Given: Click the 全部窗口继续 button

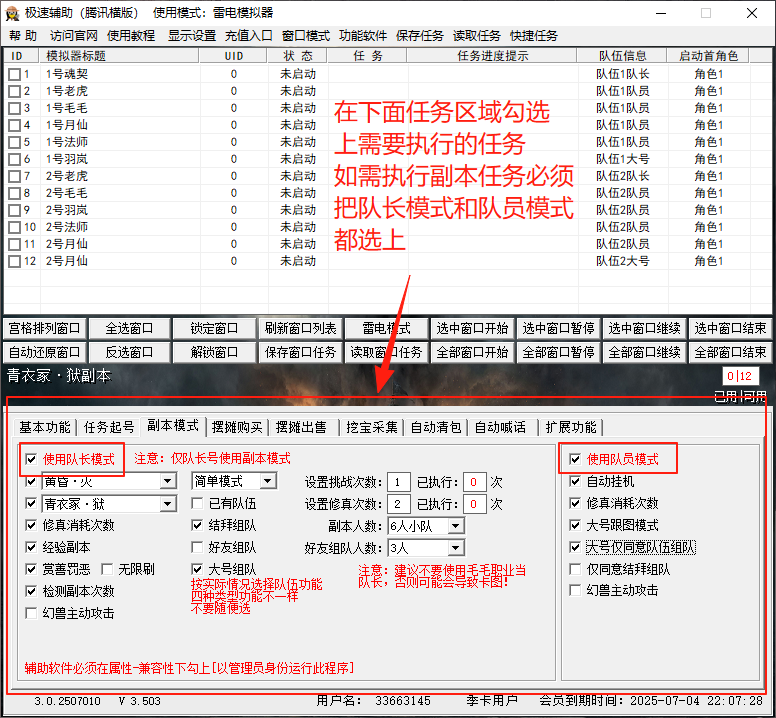Looking at the screenshot, I should tap(644, 352).
